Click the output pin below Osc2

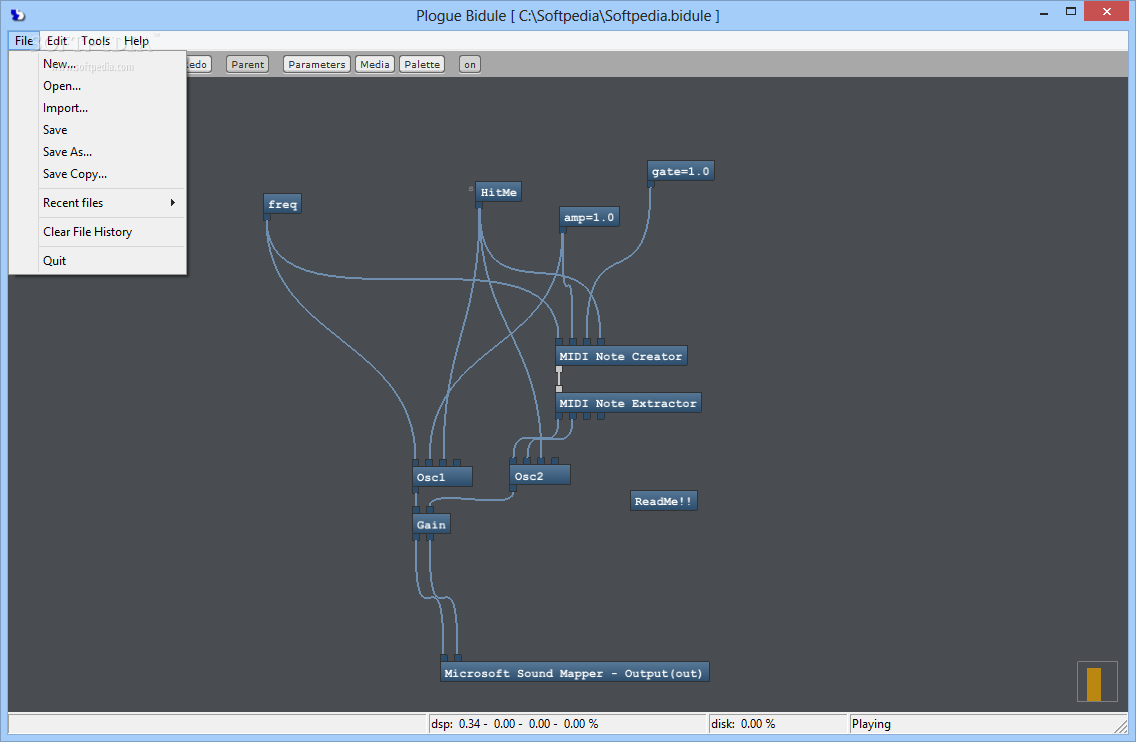[513, 488]
